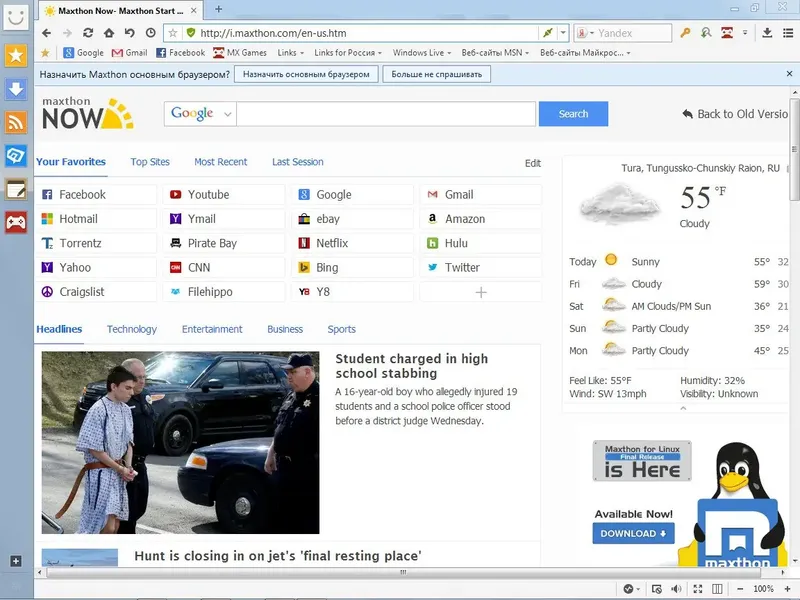The height and width of the screenshot is (600, 800).
Task: Expand the address bar dropdown arrow
Action: click(563, 33)
